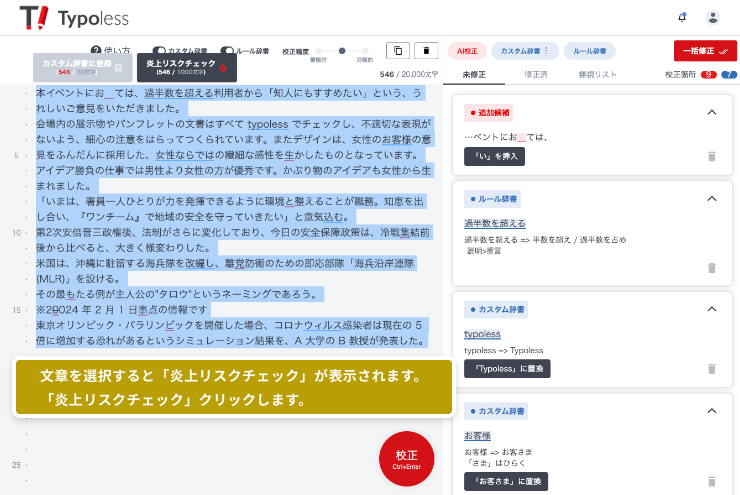Click editor line starting その最もたる例
This screenshot has height=495, width=740.
pyautogui.click(x=180, y=294)
